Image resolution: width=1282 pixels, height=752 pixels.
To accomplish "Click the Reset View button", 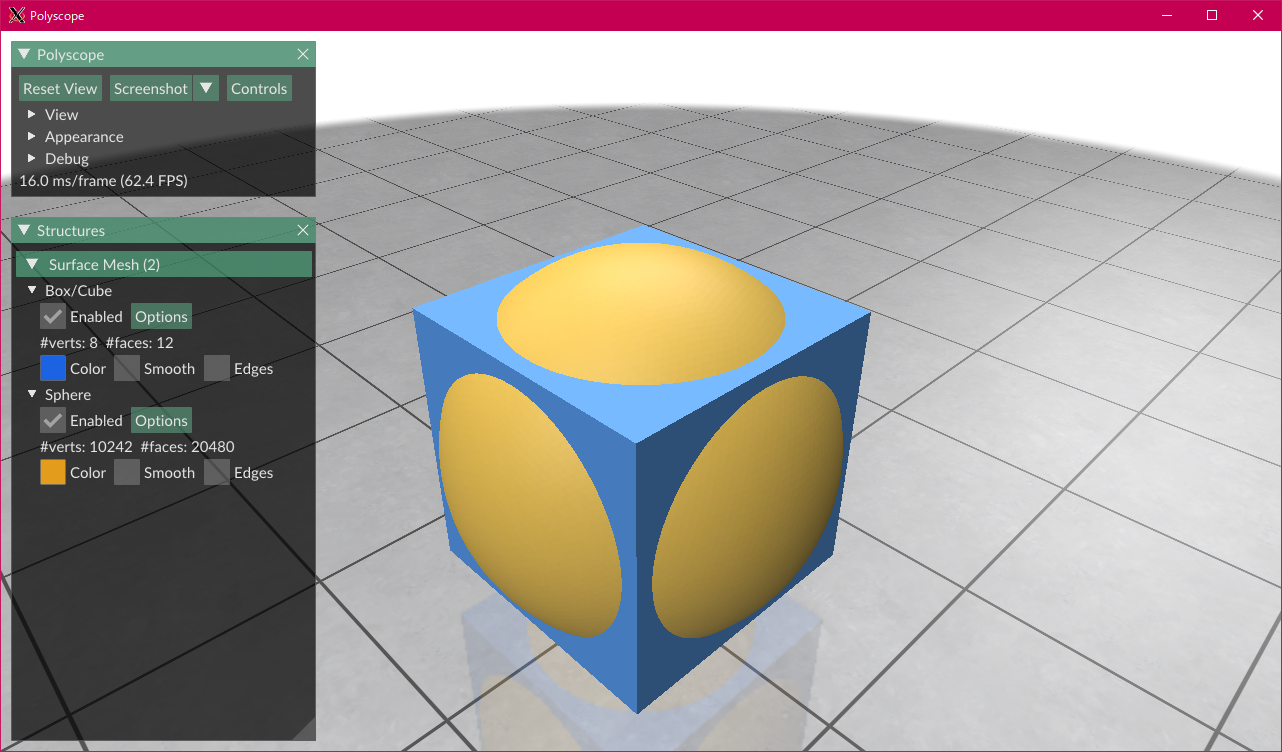I will coord(60,88).
